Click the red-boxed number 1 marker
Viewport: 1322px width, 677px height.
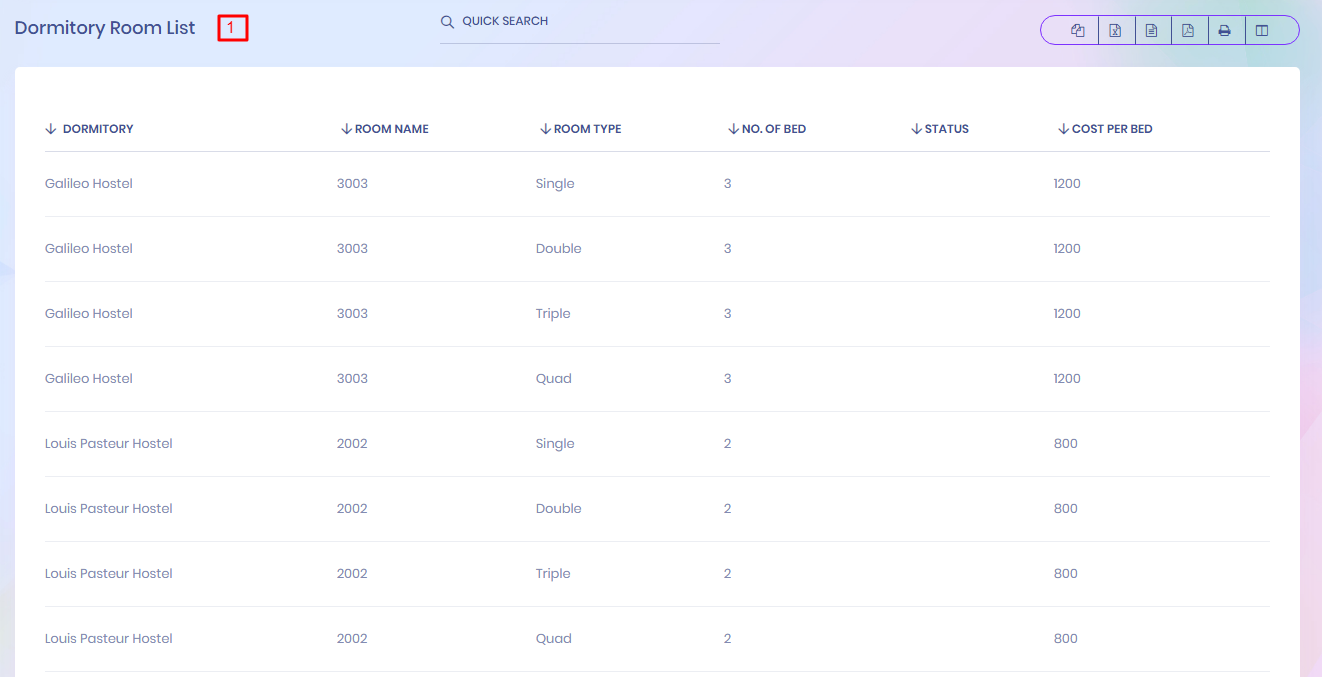pyautogui.click(x=232, y=29)
